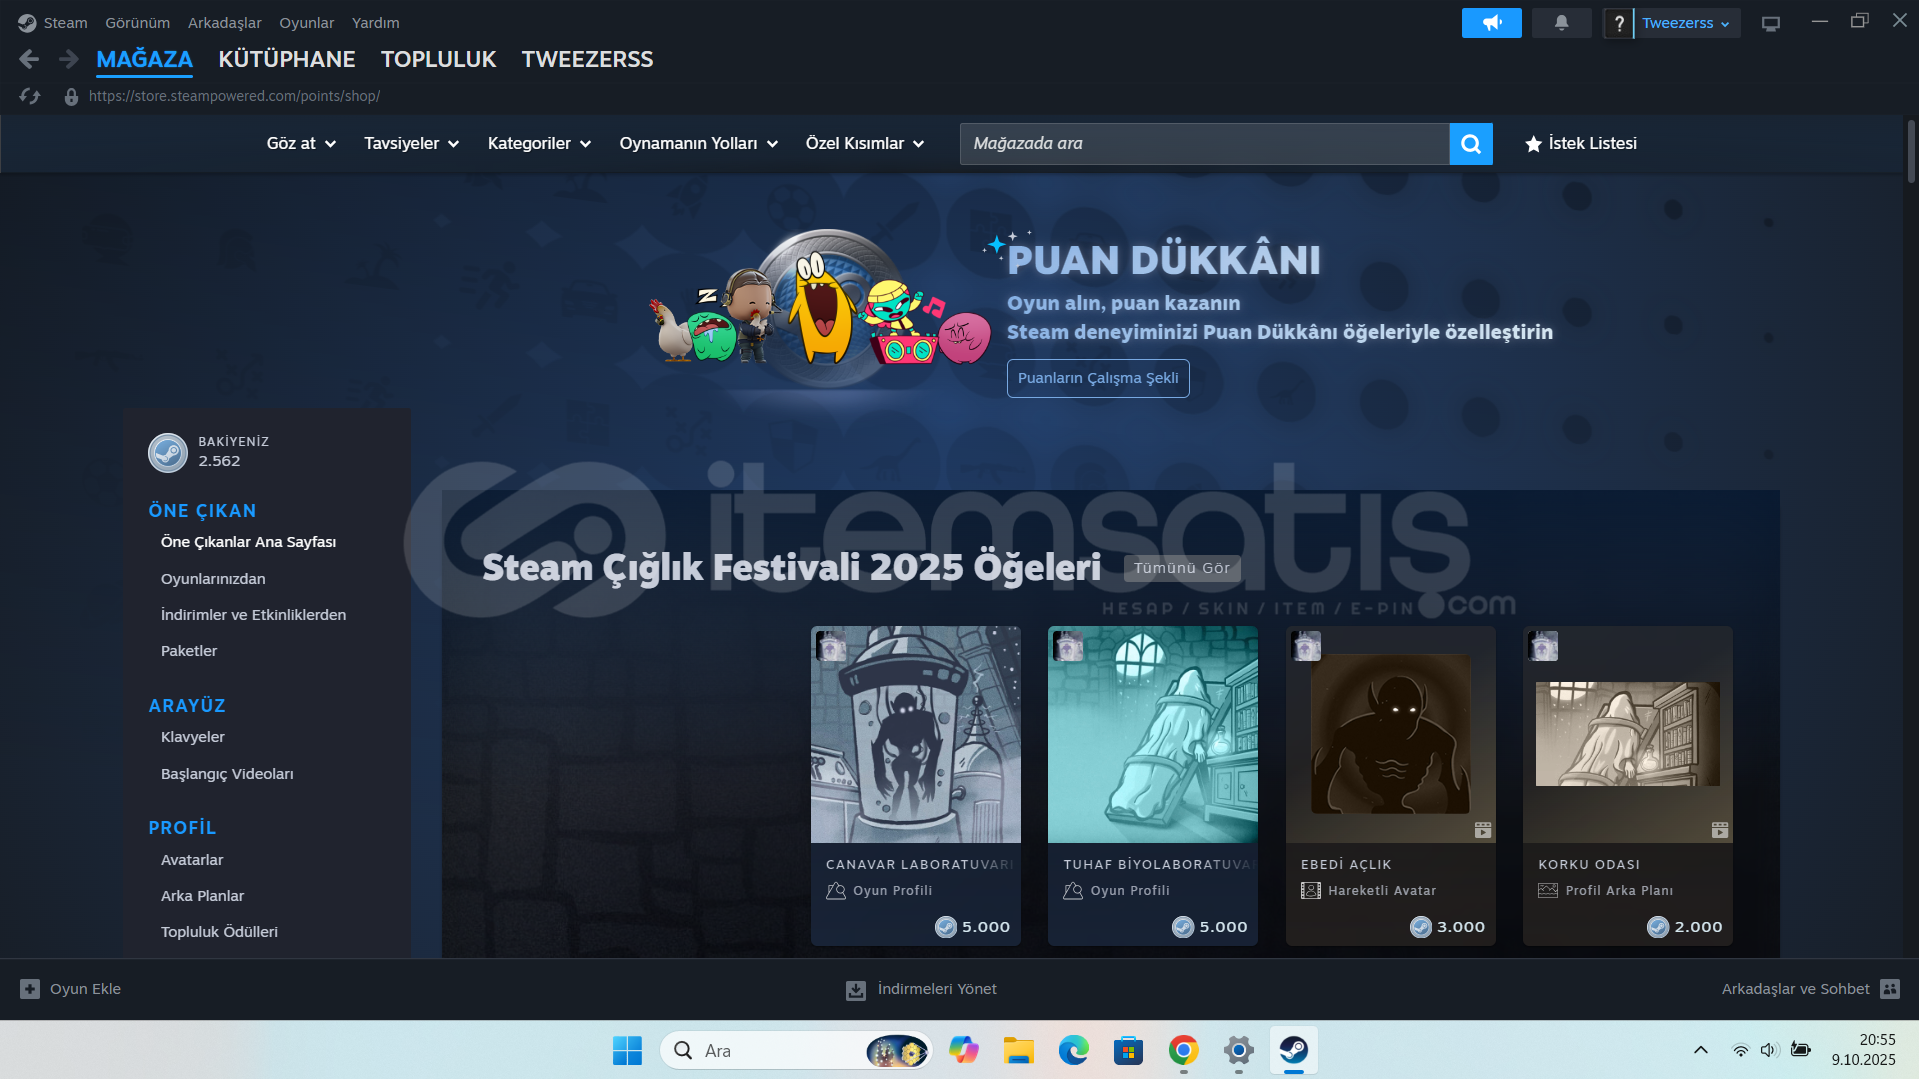Expand the Göz at dropdown
1919x1079 pixels.
tap(301, 144)
